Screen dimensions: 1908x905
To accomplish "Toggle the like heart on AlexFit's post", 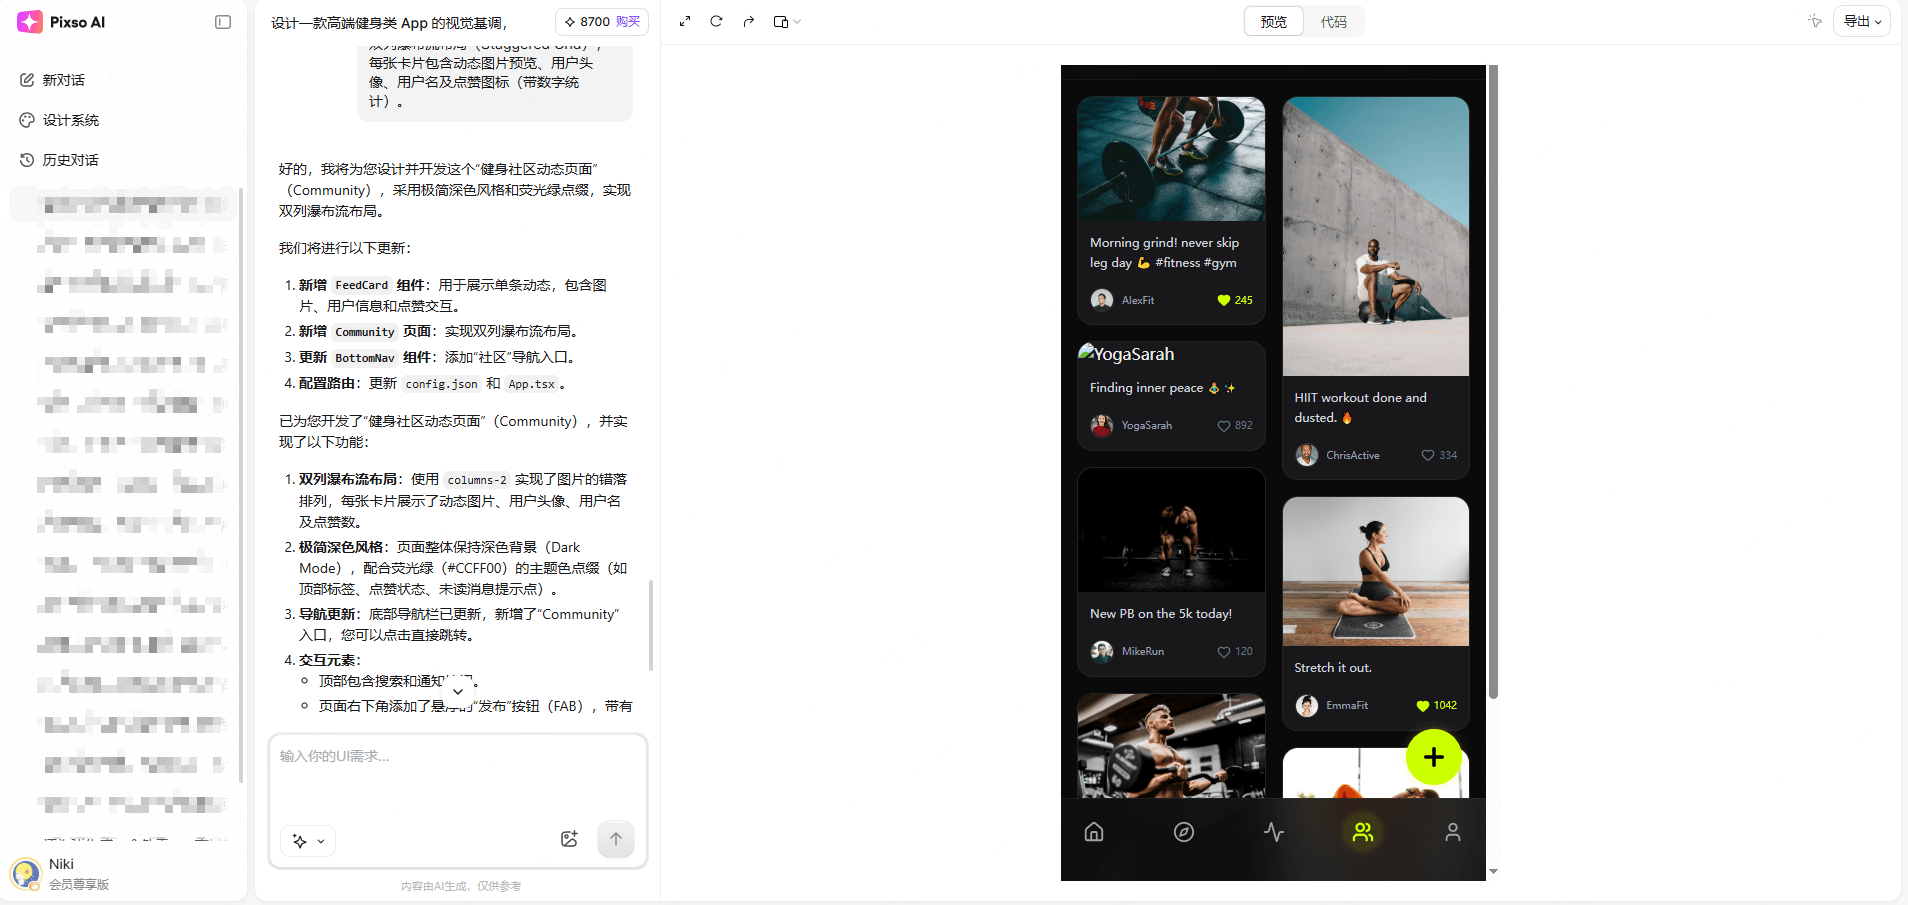I will [x=1223, y=300].
